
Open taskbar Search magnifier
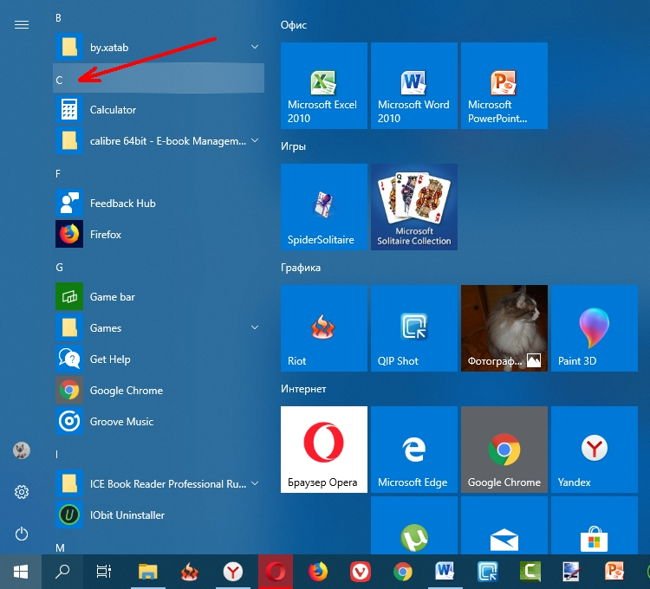63,572
